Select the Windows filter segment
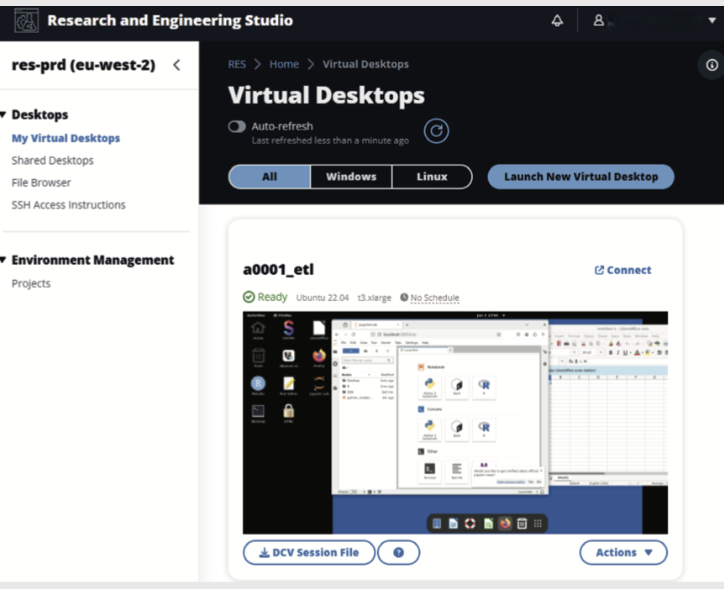The image size is (724, 589). coord(350,177)
